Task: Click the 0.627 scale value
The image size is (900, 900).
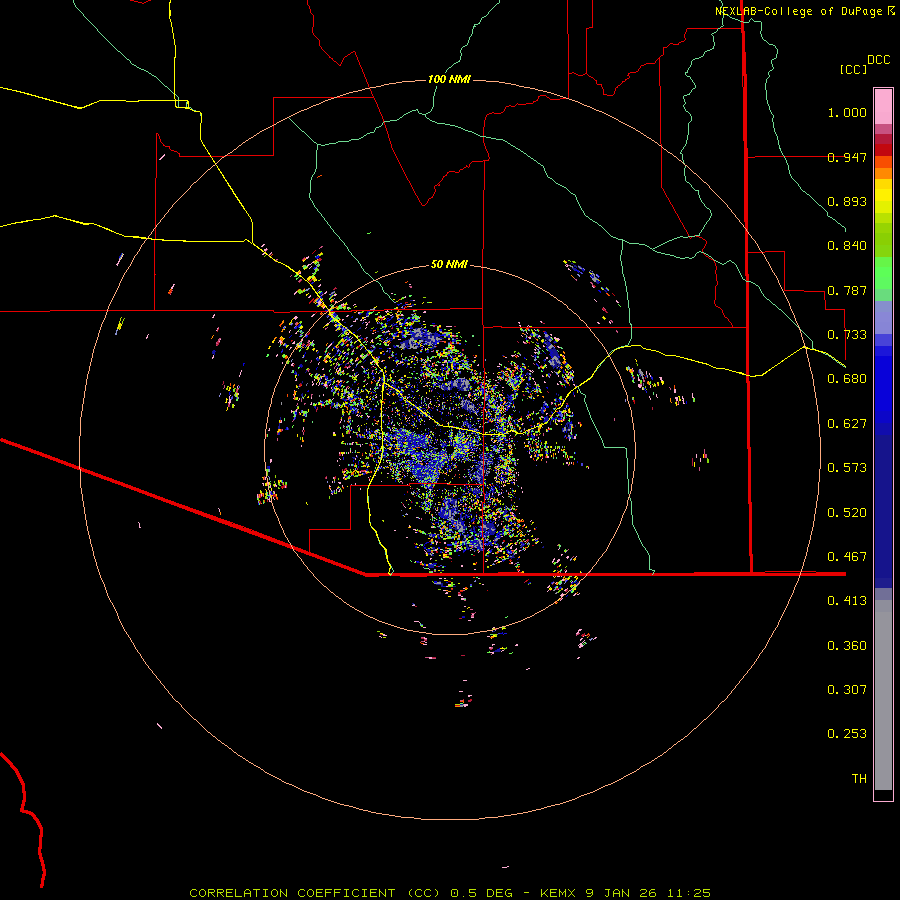Action: [x=847, y=424]
